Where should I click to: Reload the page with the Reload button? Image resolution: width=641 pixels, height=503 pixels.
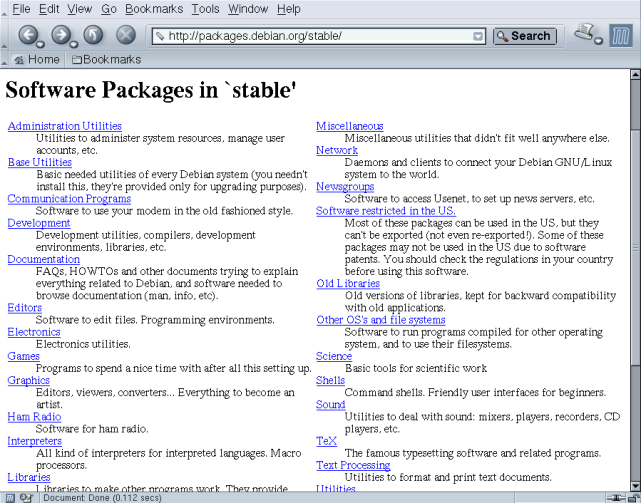(x=93, y=35)
